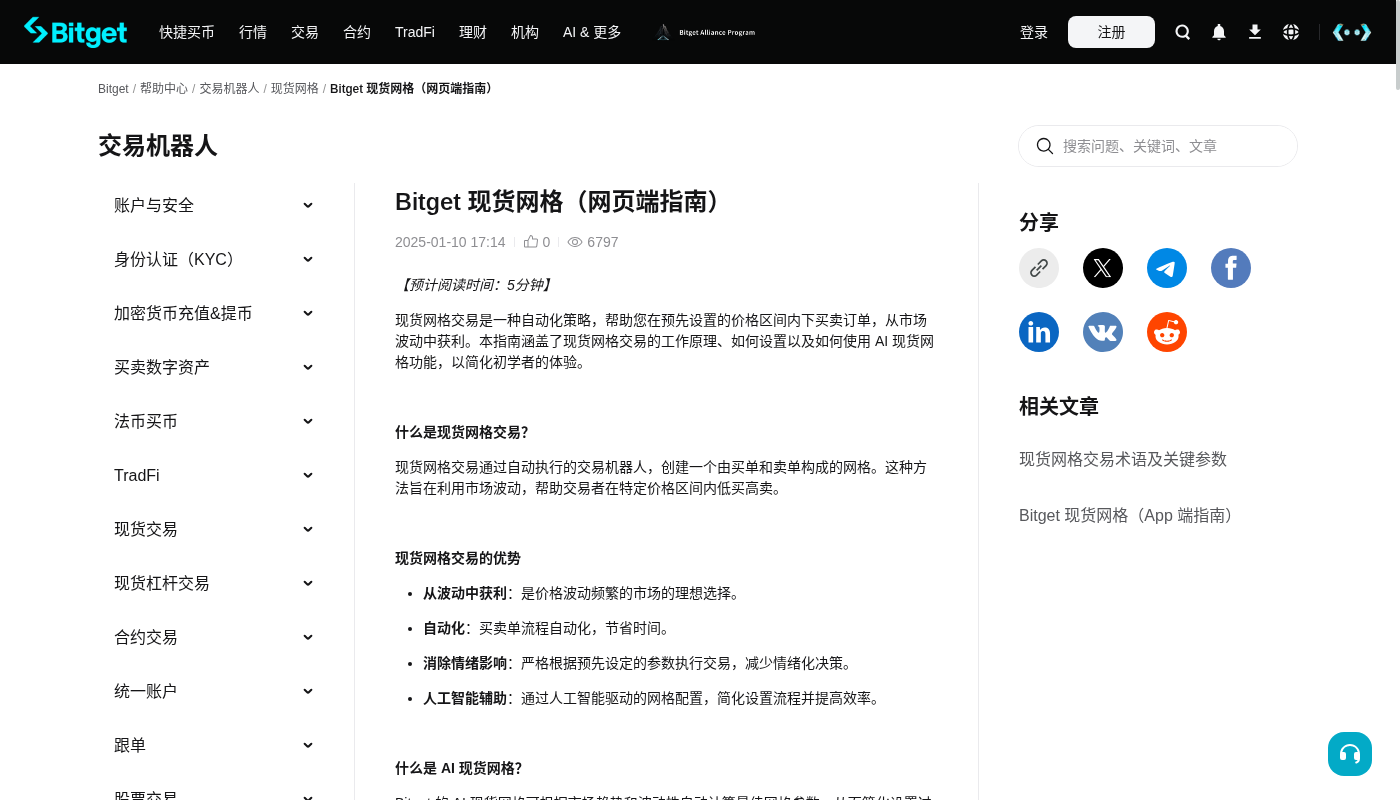Screen dimensions: 1400x800
Task: Open AI & 更多 top menu
Action: tap(592, 32)
